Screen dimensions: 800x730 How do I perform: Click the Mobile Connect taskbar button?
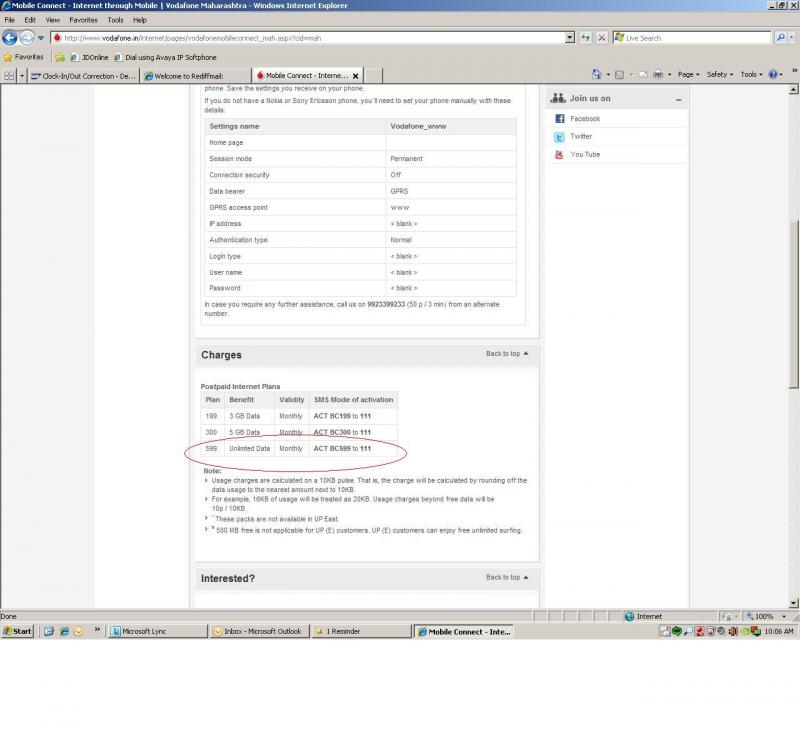[463, 632]
